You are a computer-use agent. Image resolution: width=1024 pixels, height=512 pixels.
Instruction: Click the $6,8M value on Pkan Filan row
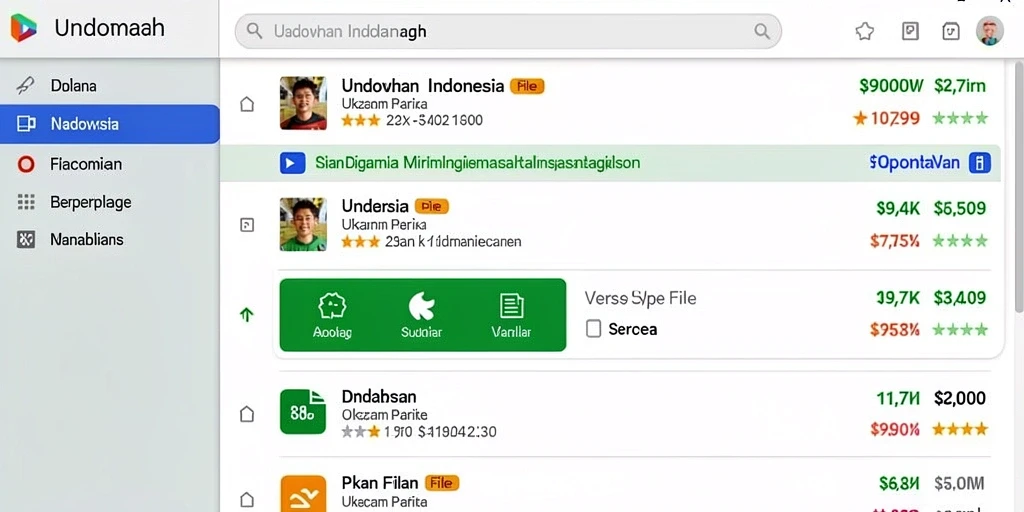coord(899,483)
